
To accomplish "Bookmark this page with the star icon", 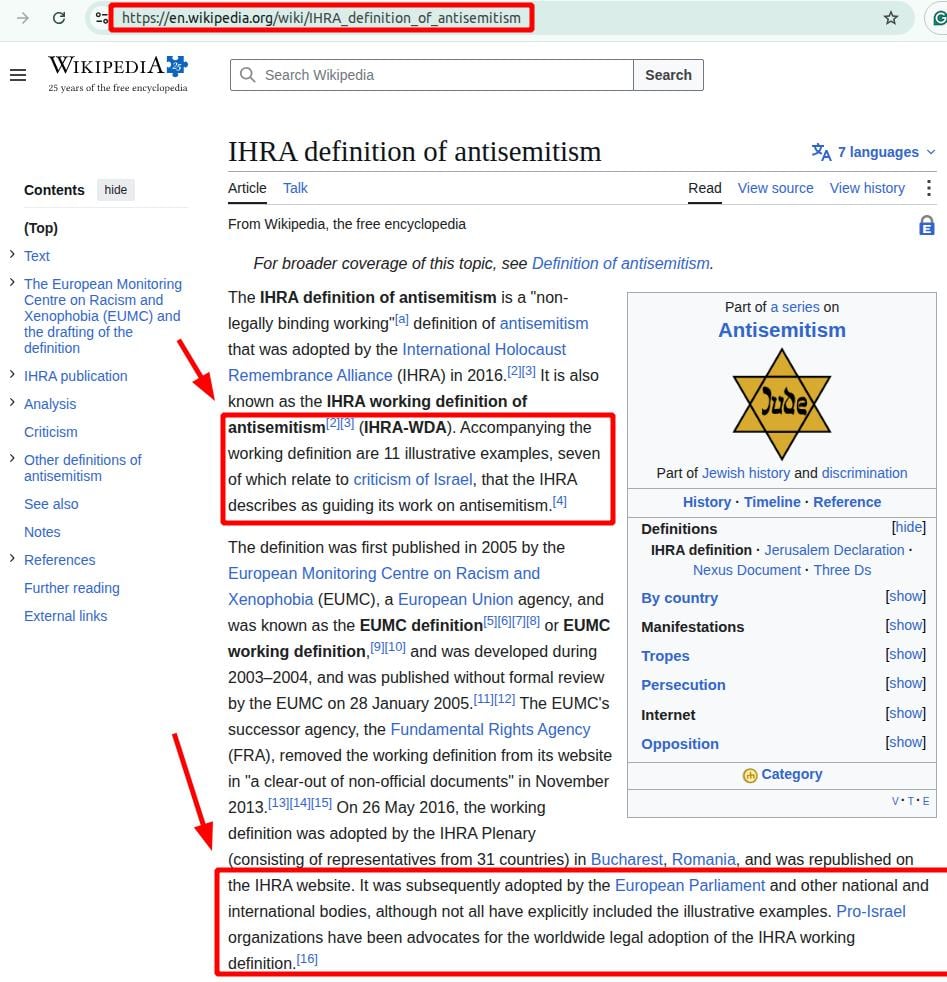I will pyautogui.click(x=891, y=18).
